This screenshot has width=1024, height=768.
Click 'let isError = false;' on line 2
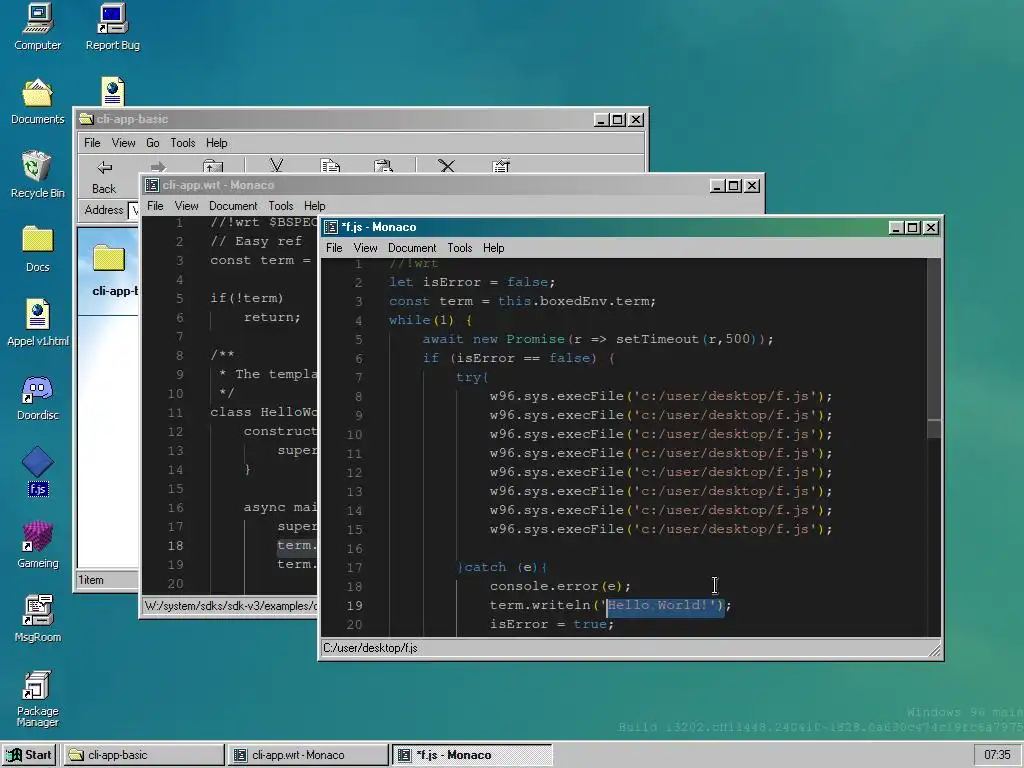click(472, 281)
